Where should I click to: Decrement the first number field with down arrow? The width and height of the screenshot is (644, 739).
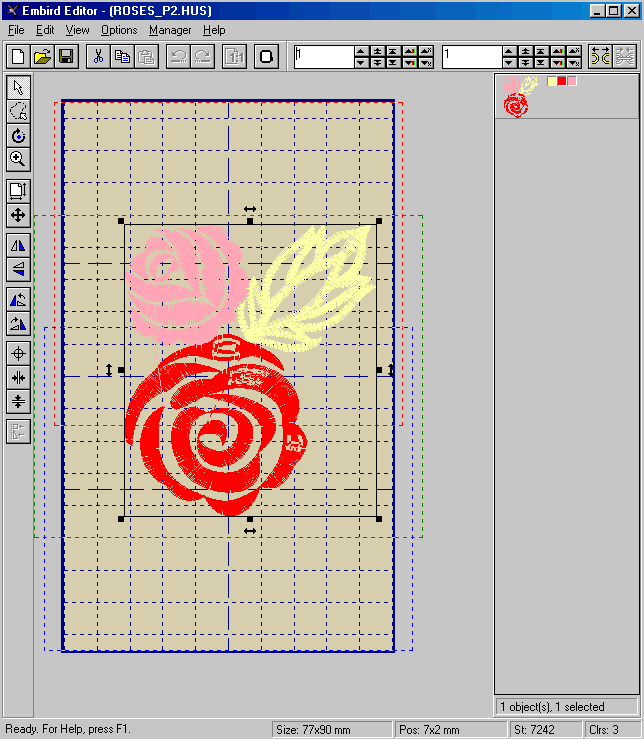coord(361,63)
